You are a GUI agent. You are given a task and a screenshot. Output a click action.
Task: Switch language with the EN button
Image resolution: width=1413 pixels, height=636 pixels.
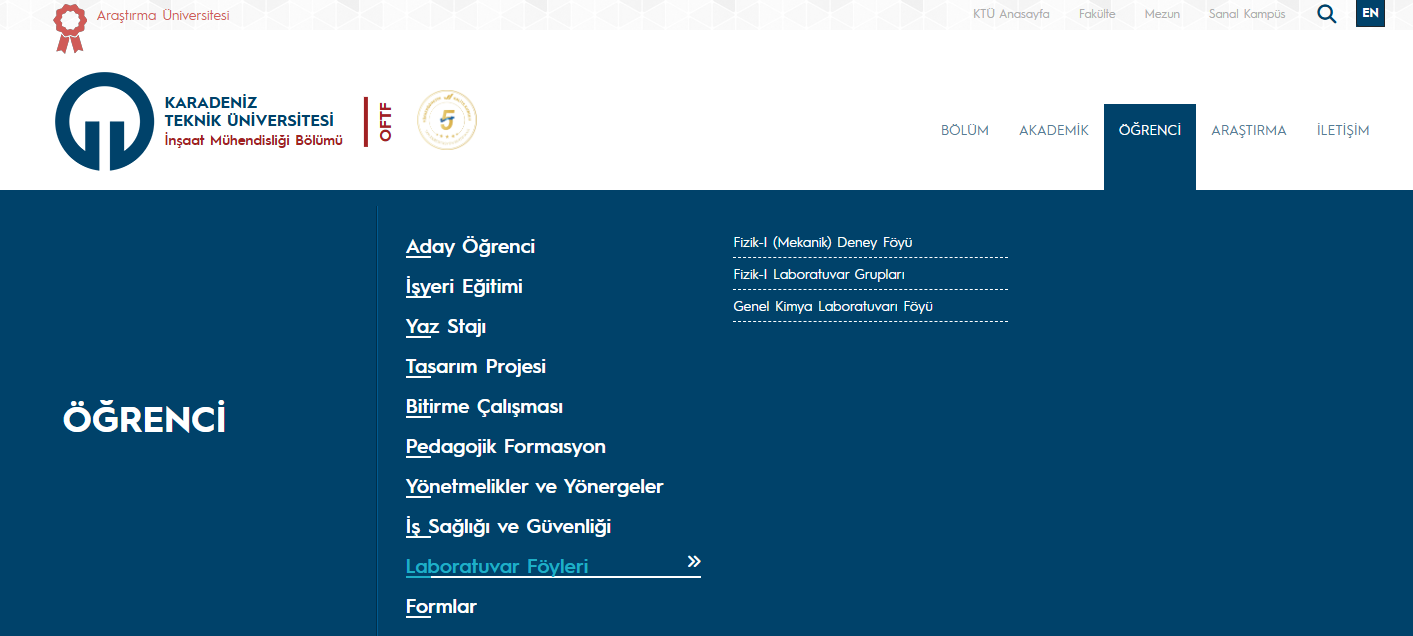click(1370, 13)
